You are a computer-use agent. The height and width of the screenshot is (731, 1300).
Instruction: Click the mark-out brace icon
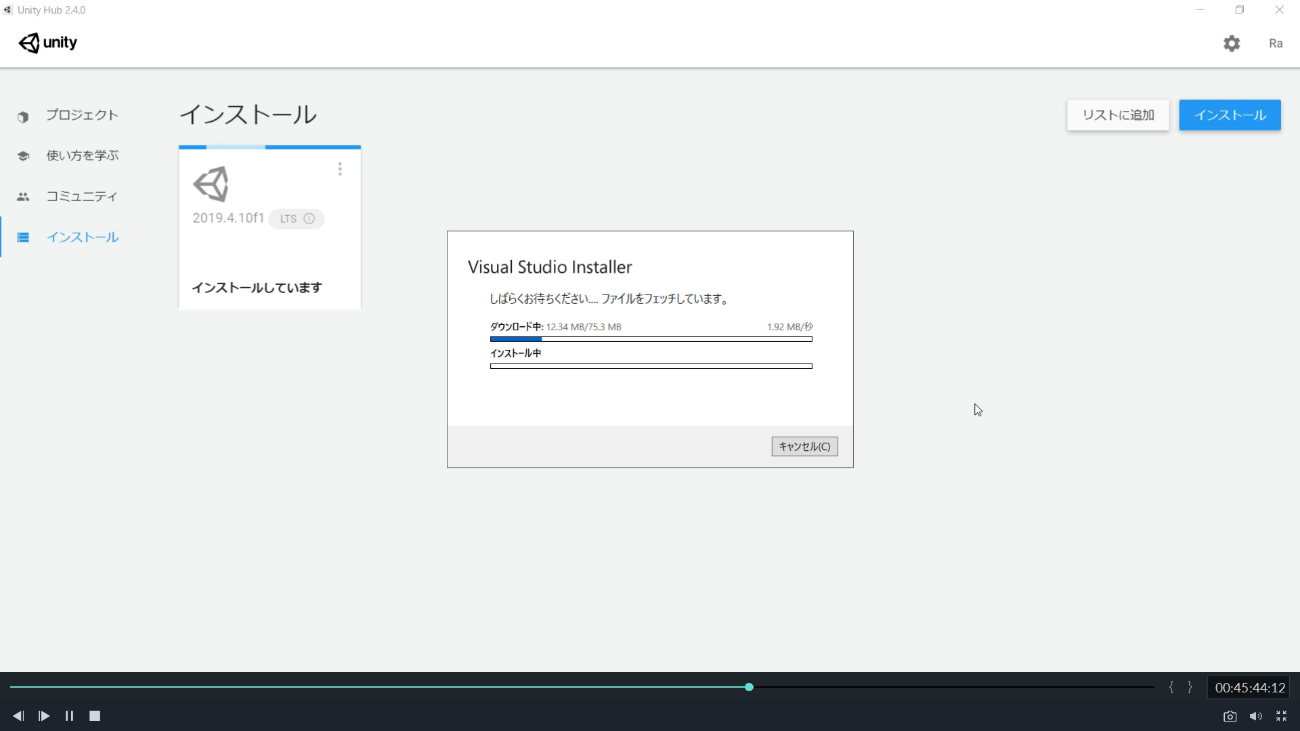point(1190,687)
